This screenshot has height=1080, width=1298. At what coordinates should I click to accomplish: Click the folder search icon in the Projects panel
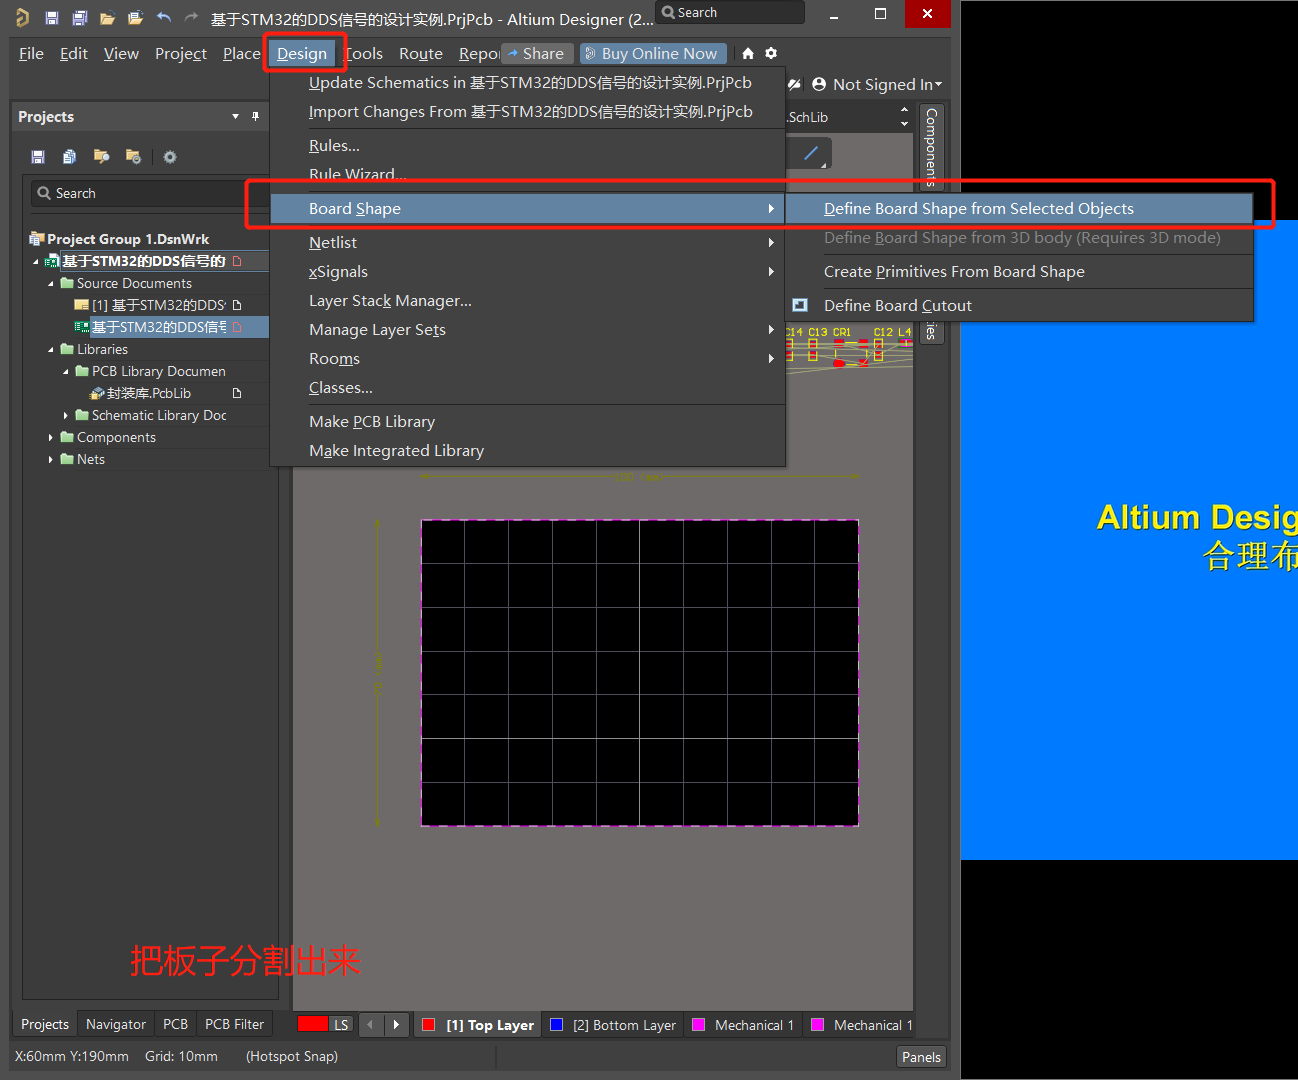tap(101, 156)
